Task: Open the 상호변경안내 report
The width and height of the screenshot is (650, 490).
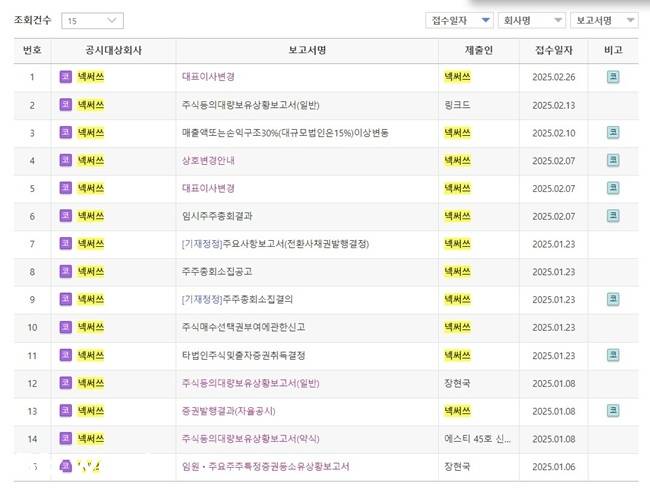Action: point(208,160)
